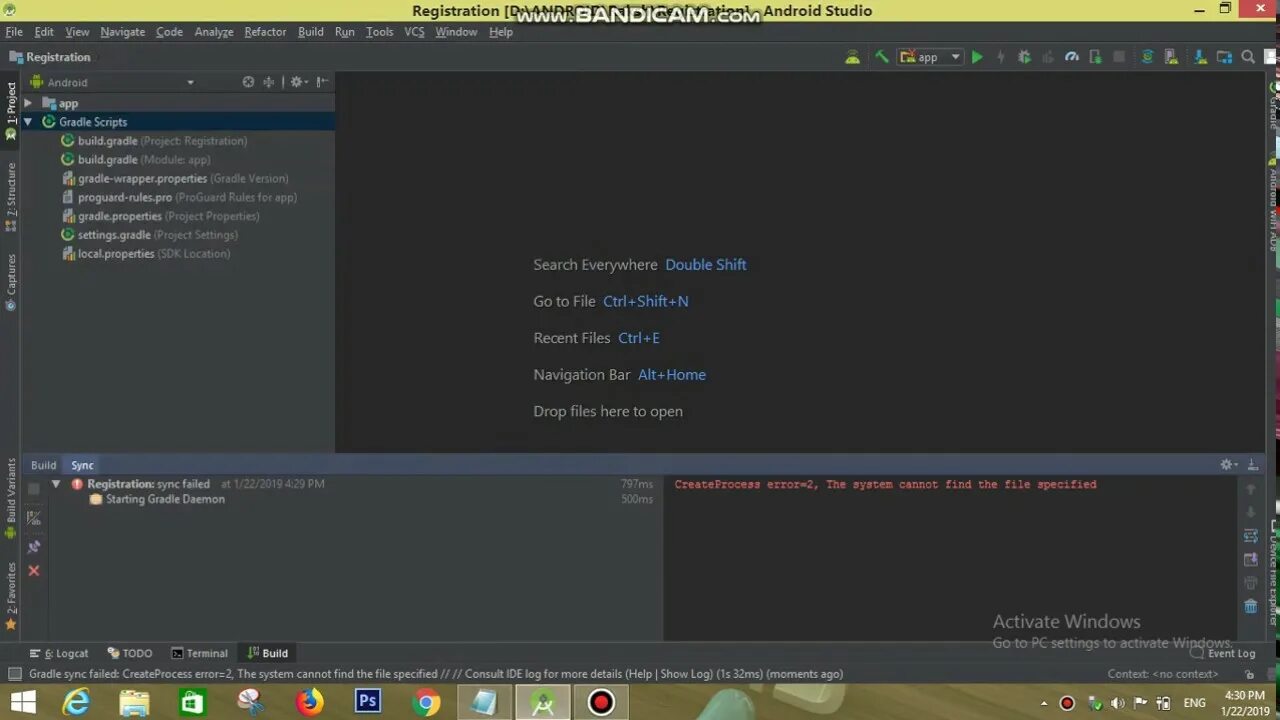
Task: Open the AVD Manager icon
Action: (x=1171, y=57)
